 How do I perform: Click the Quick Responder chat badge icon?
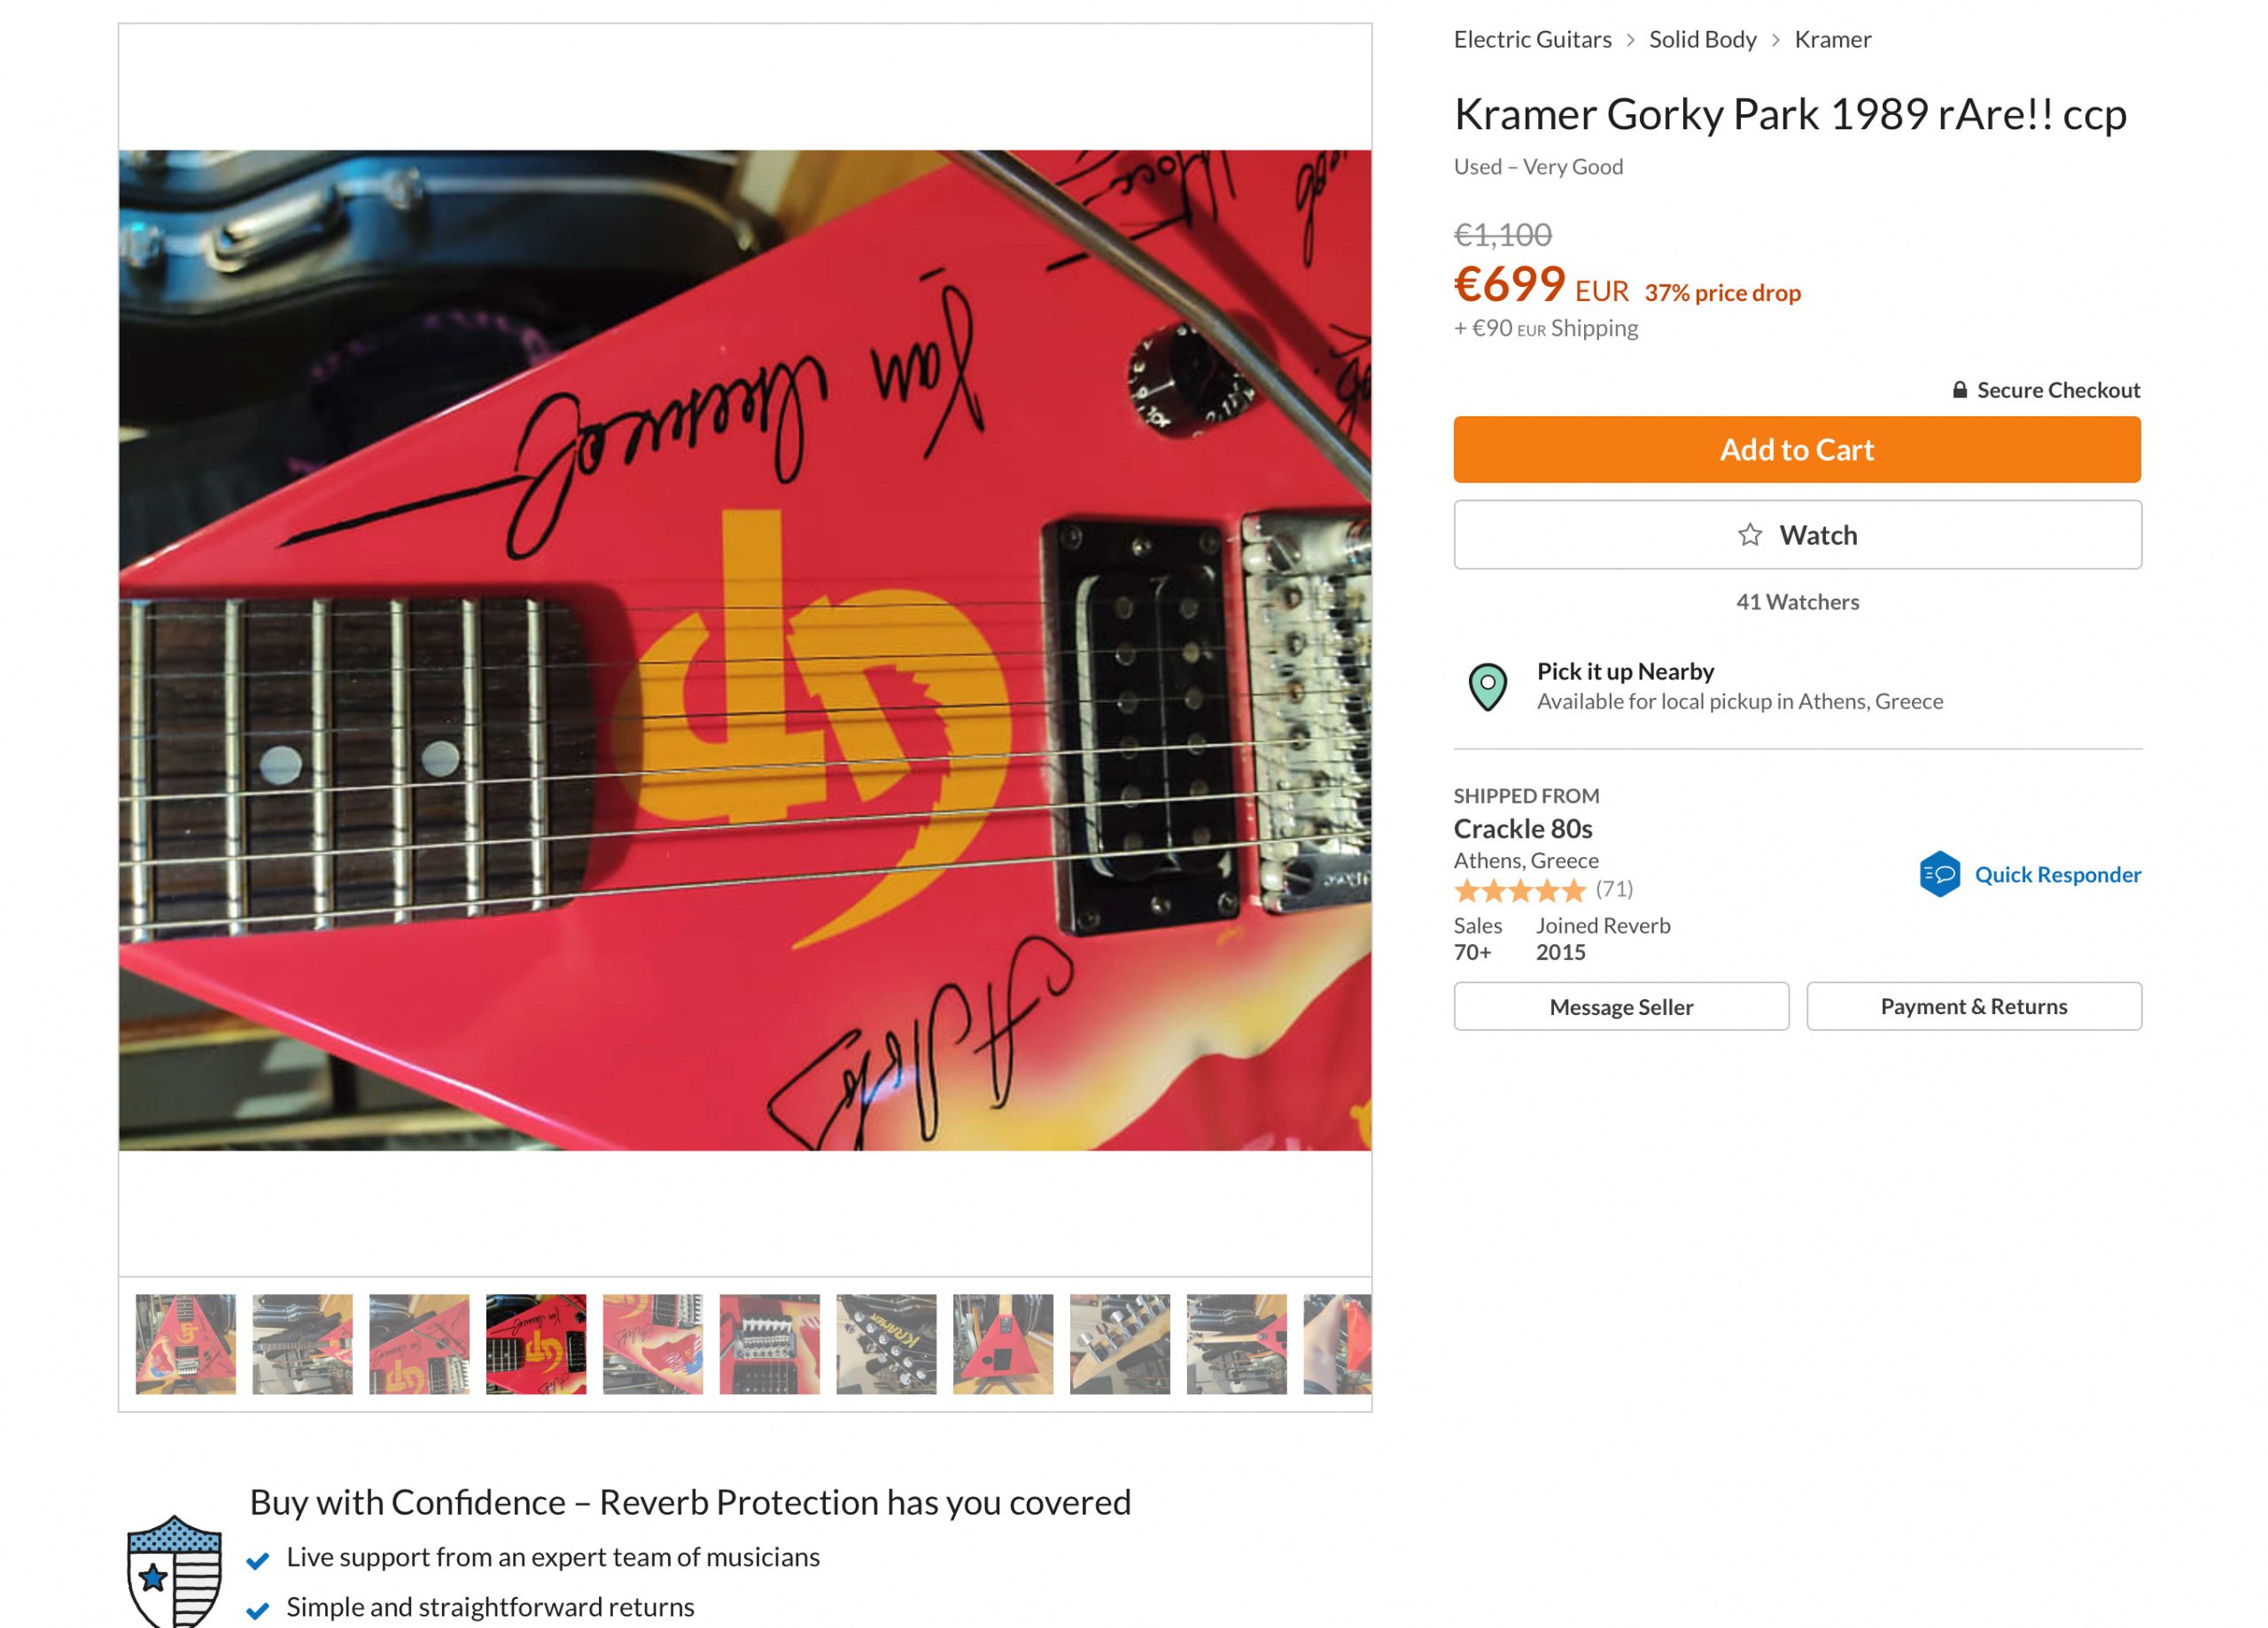pyautogui.click(x=1939, y=874)
